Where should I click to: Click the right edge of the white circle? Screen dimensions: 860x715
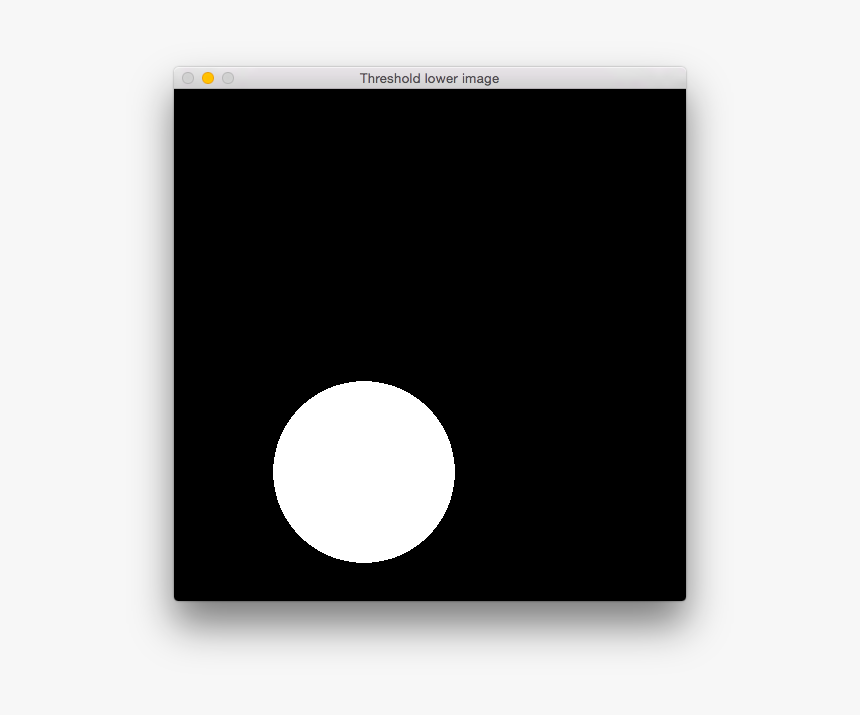(455, 471)
